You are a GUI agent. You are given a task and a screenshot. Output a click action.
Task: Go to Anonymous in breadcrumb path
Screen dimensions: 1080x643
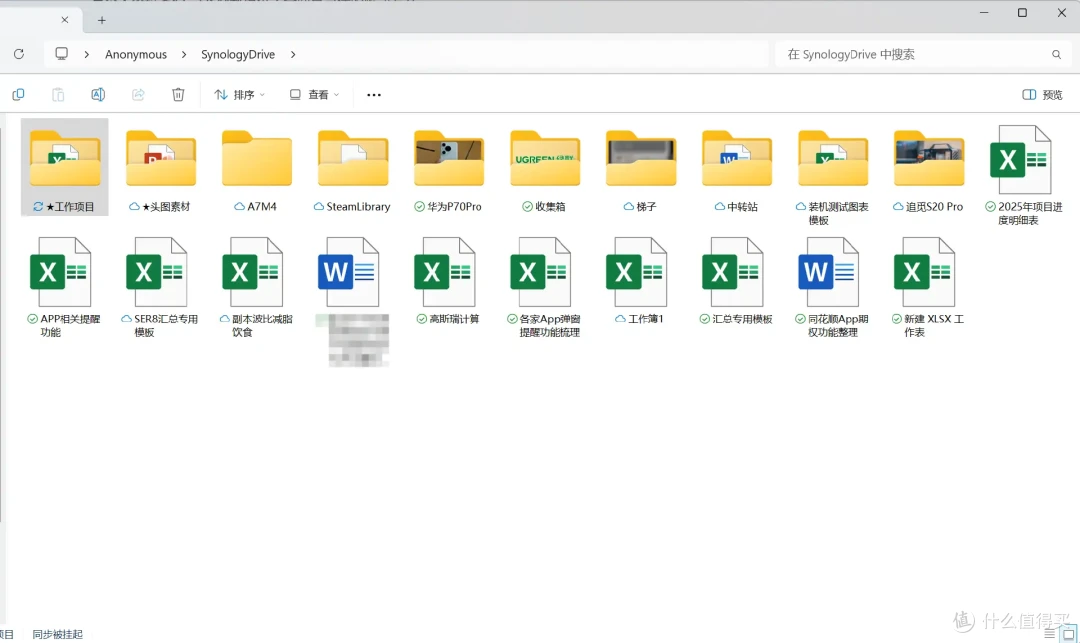coord(136,54)
